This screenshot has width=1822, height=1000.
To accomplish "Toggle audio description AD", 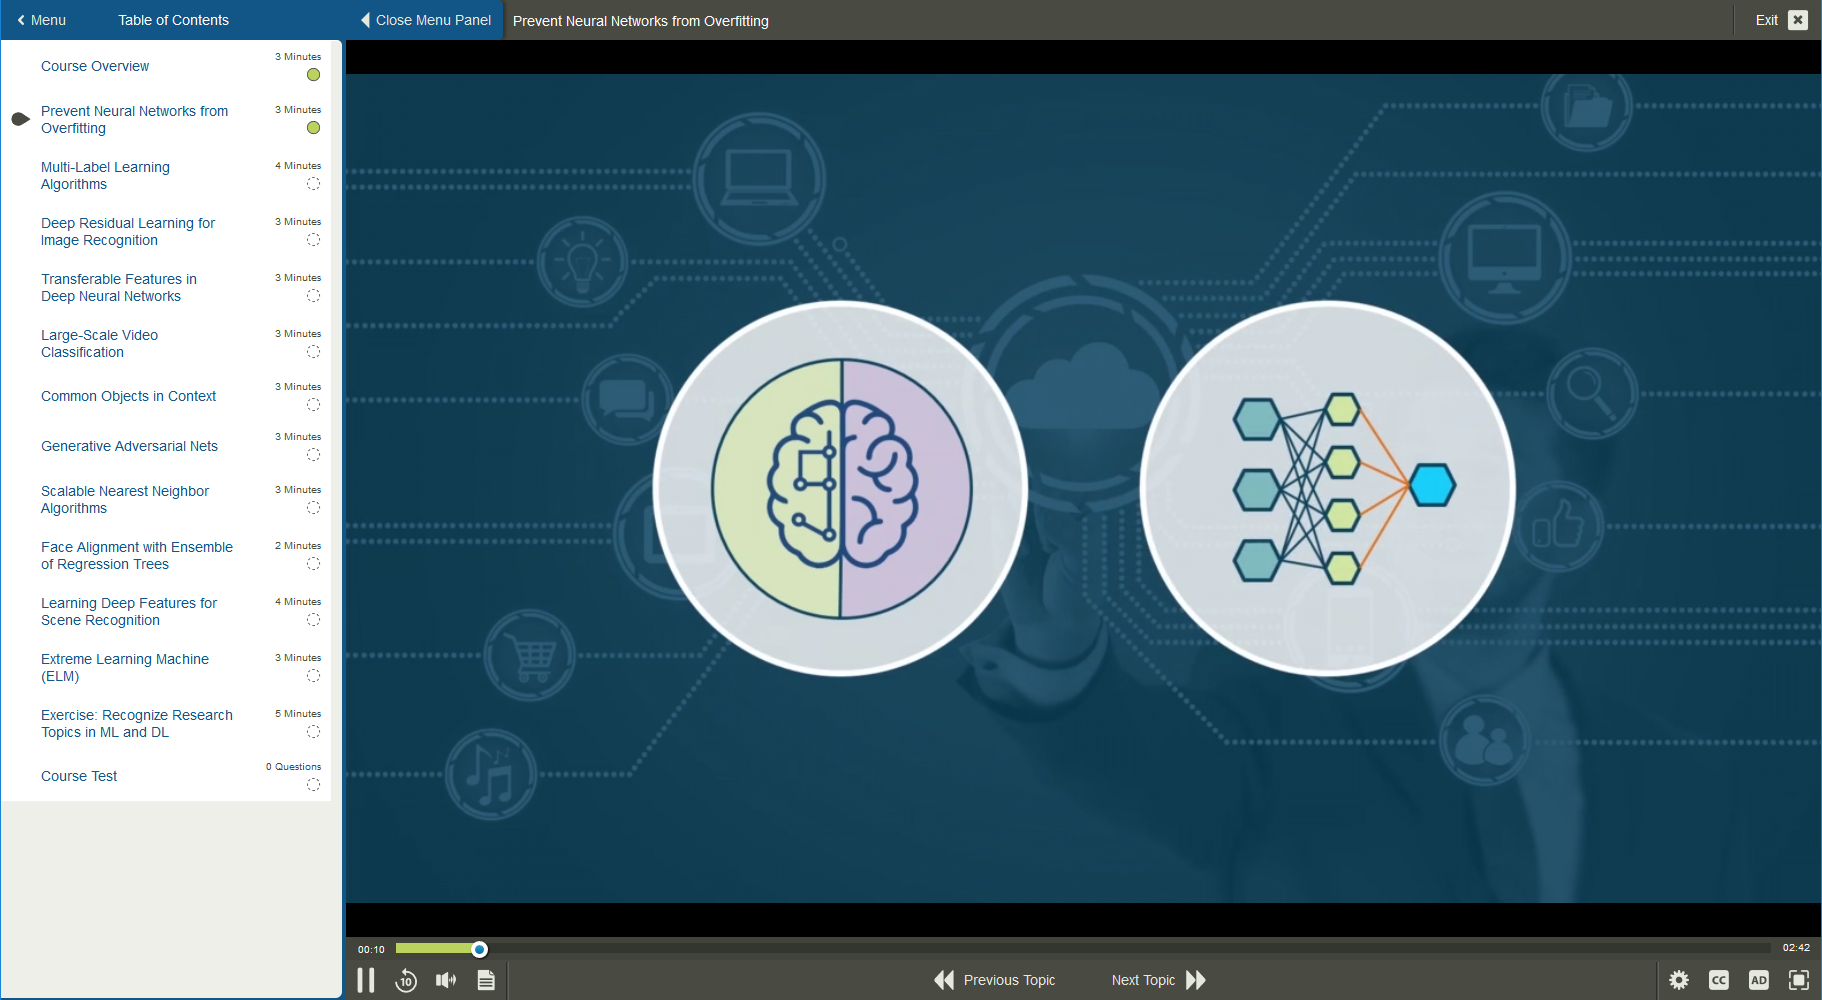I will point(1759,980).
